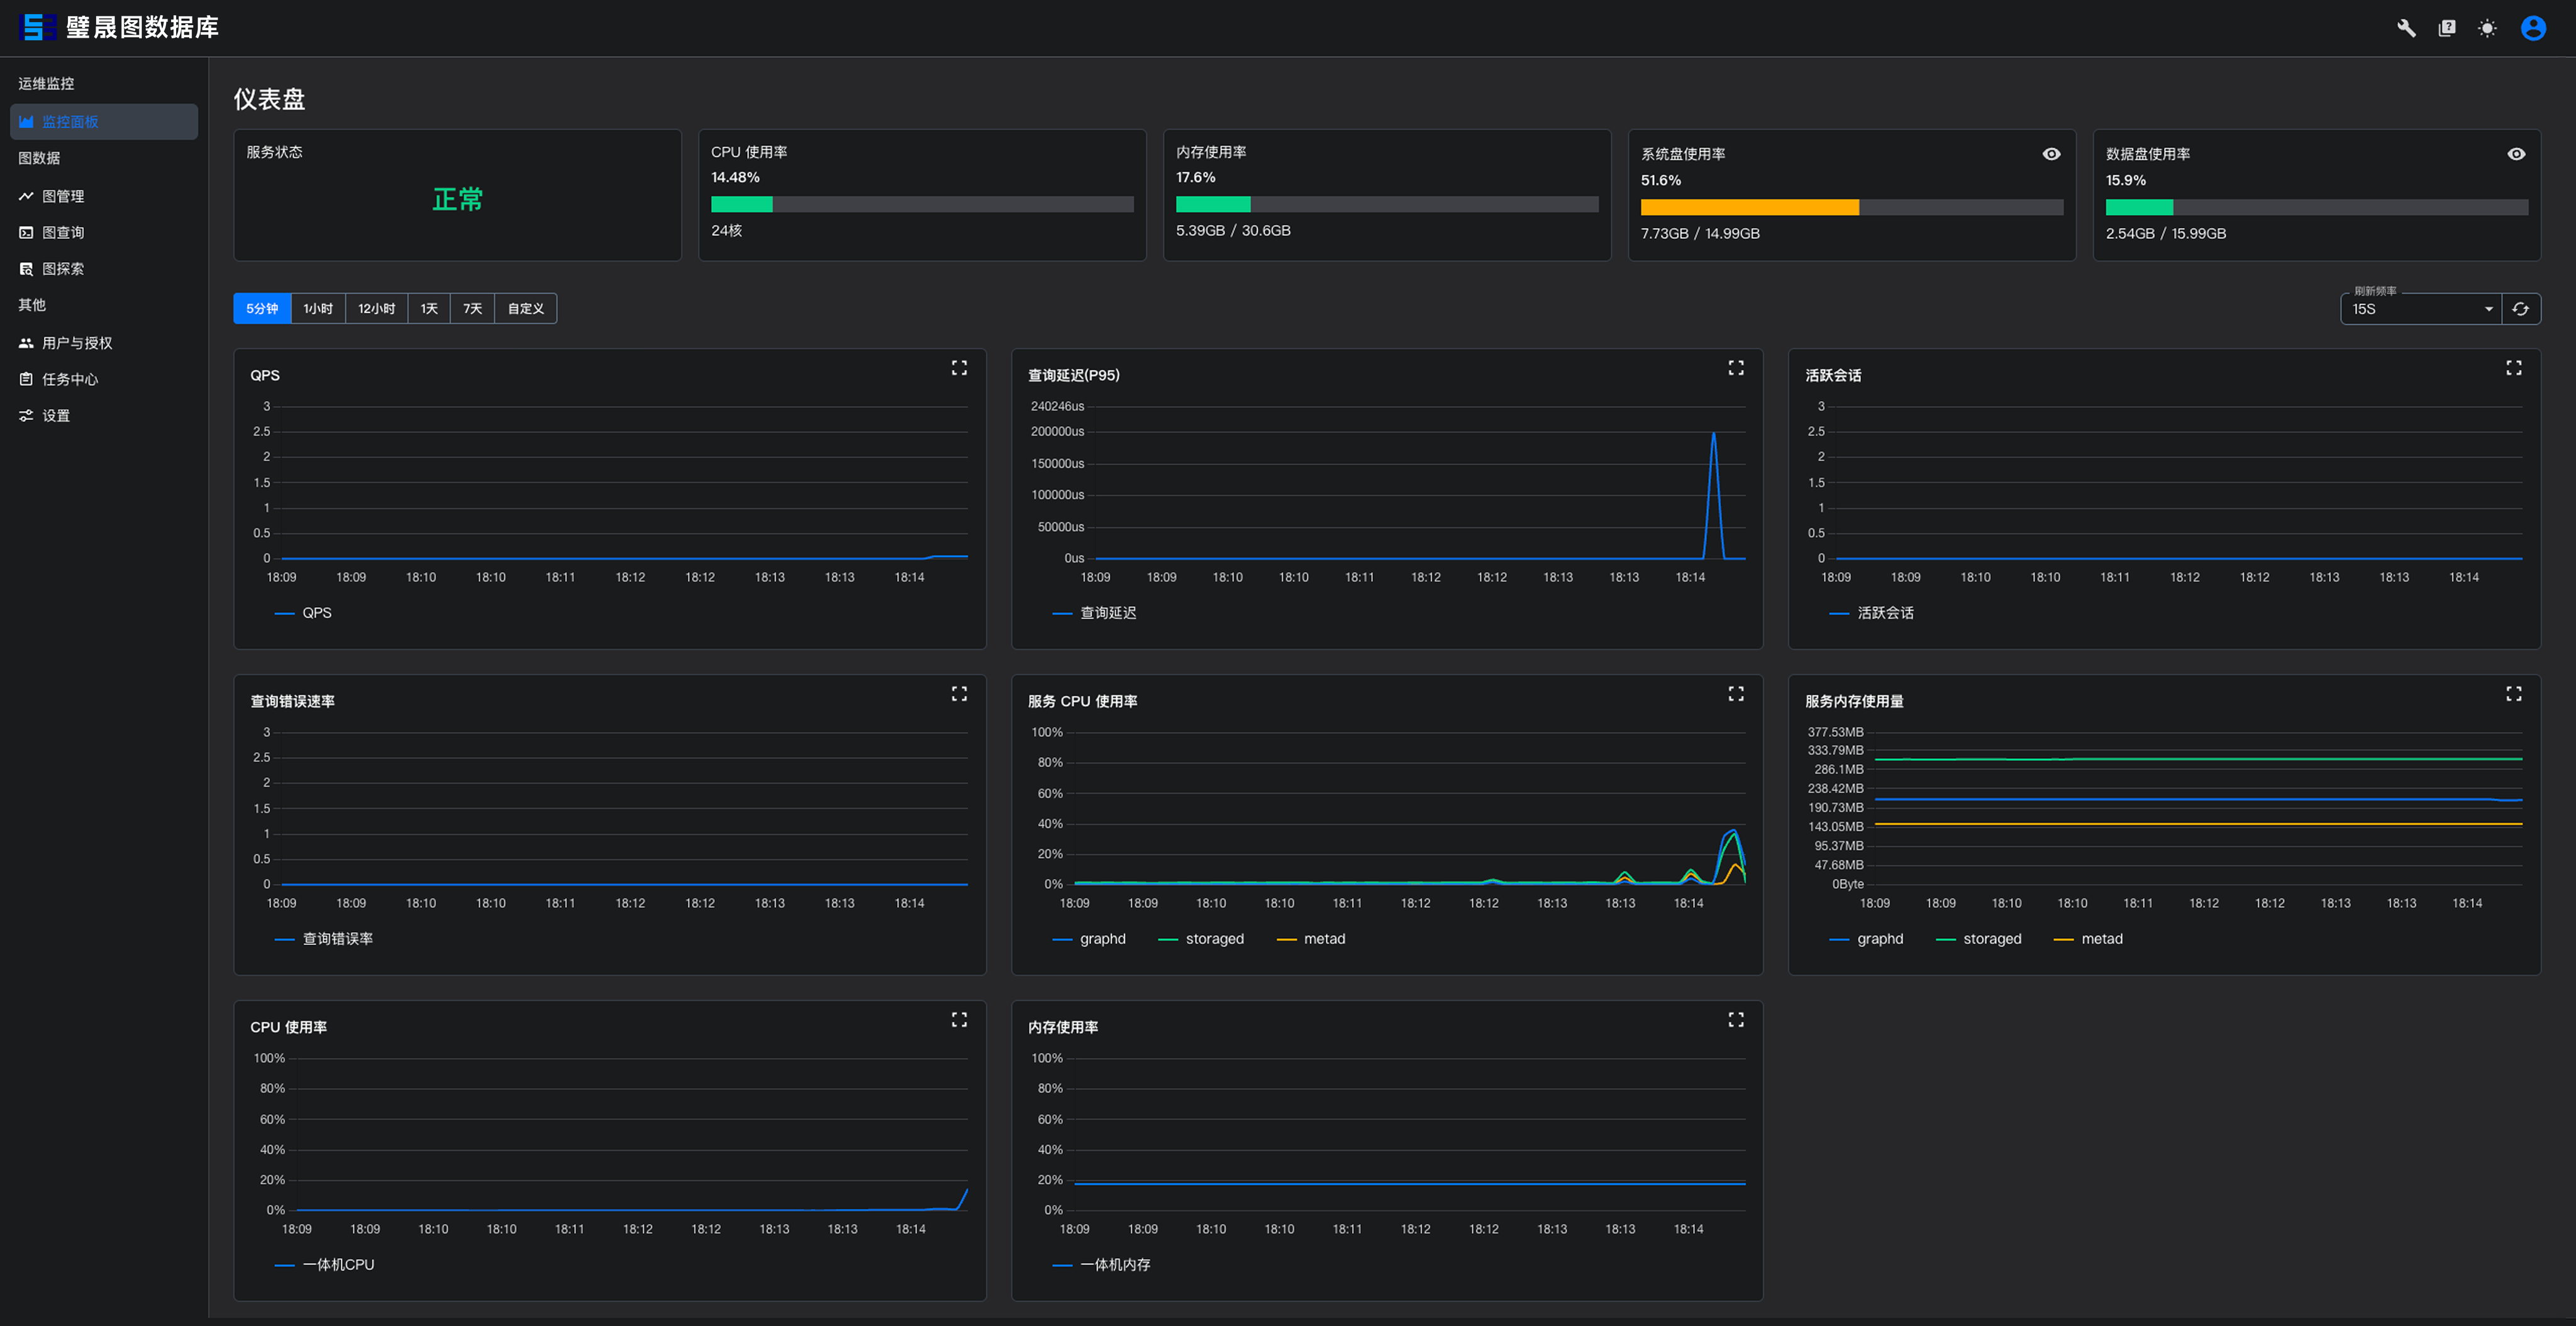Open the user account avatar menu
2576x1326 pixels.
point(2533,28)
